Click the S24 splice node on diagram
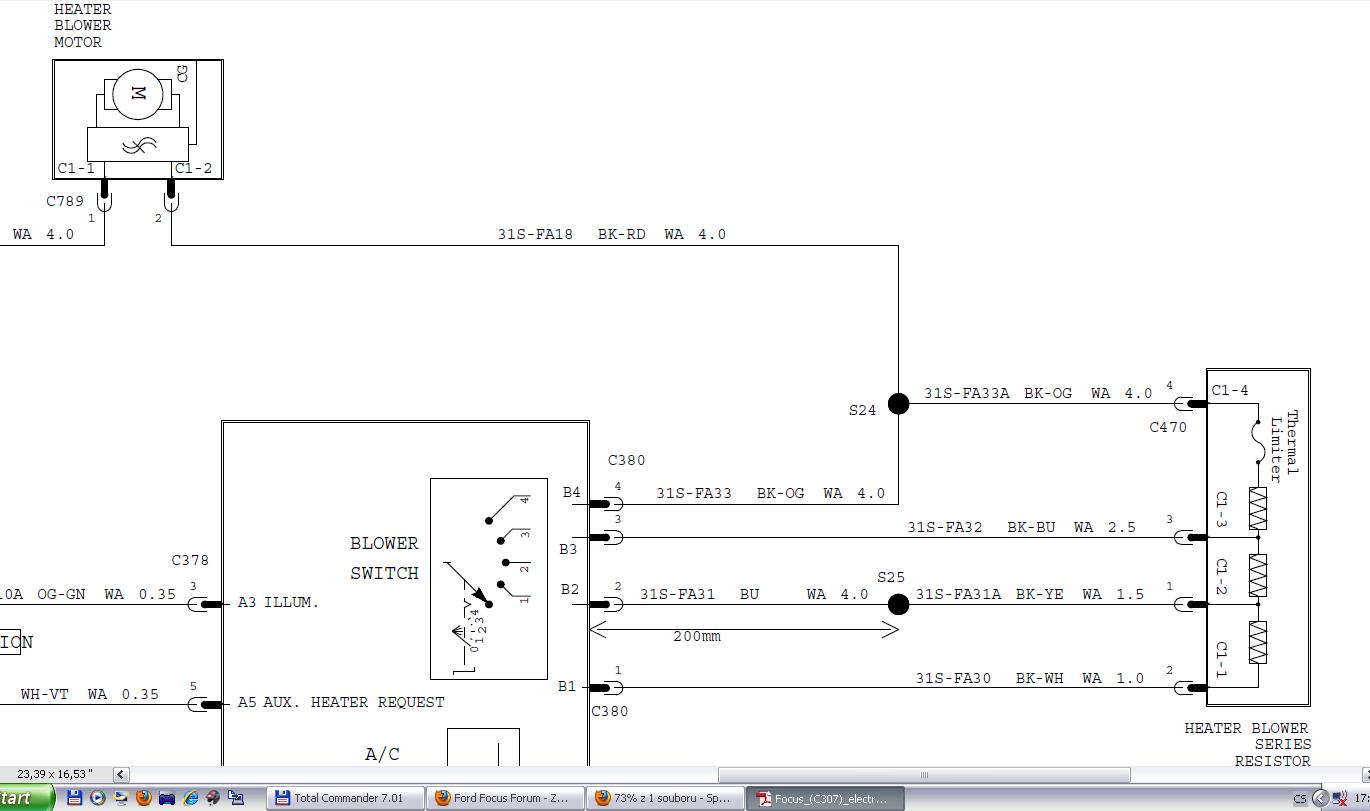 pyautogui.click(x=898, y=403)
